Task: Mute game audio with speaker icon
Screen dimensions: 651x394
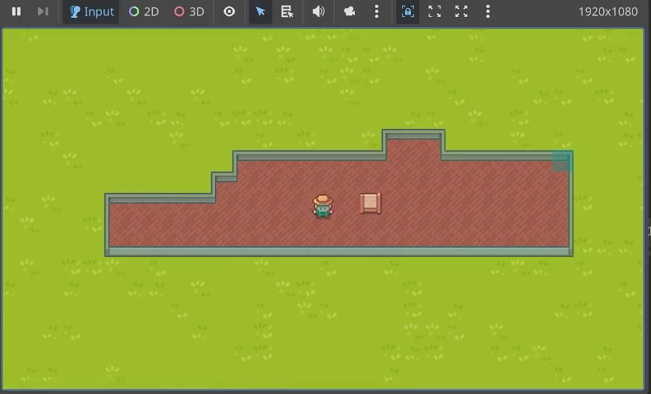Action: (x=318, y=11)
